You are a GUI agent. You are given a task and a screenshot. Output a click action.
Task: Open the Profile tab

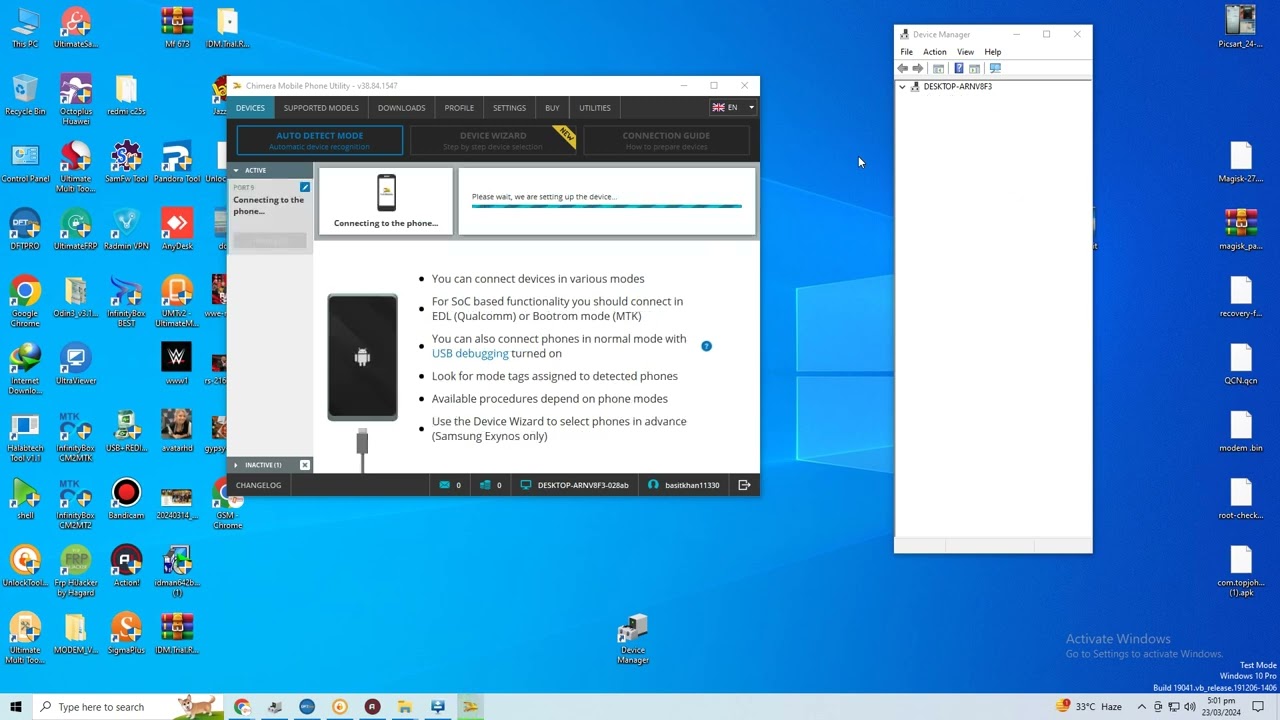pyautogui.click(x=459, y=108)
